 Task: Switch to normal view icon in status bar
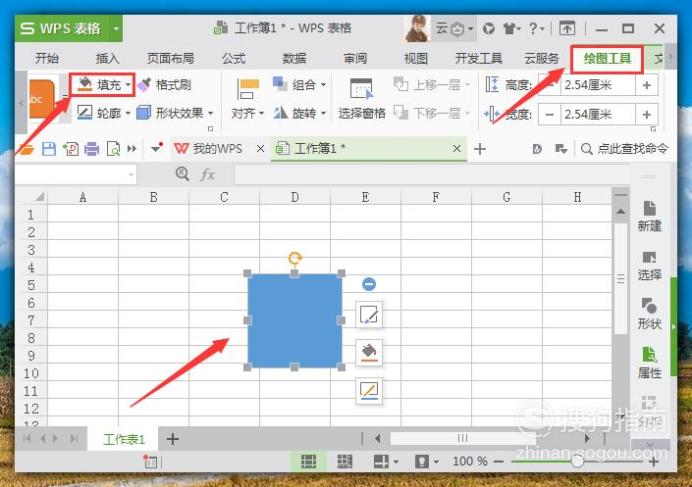[308, 461]
